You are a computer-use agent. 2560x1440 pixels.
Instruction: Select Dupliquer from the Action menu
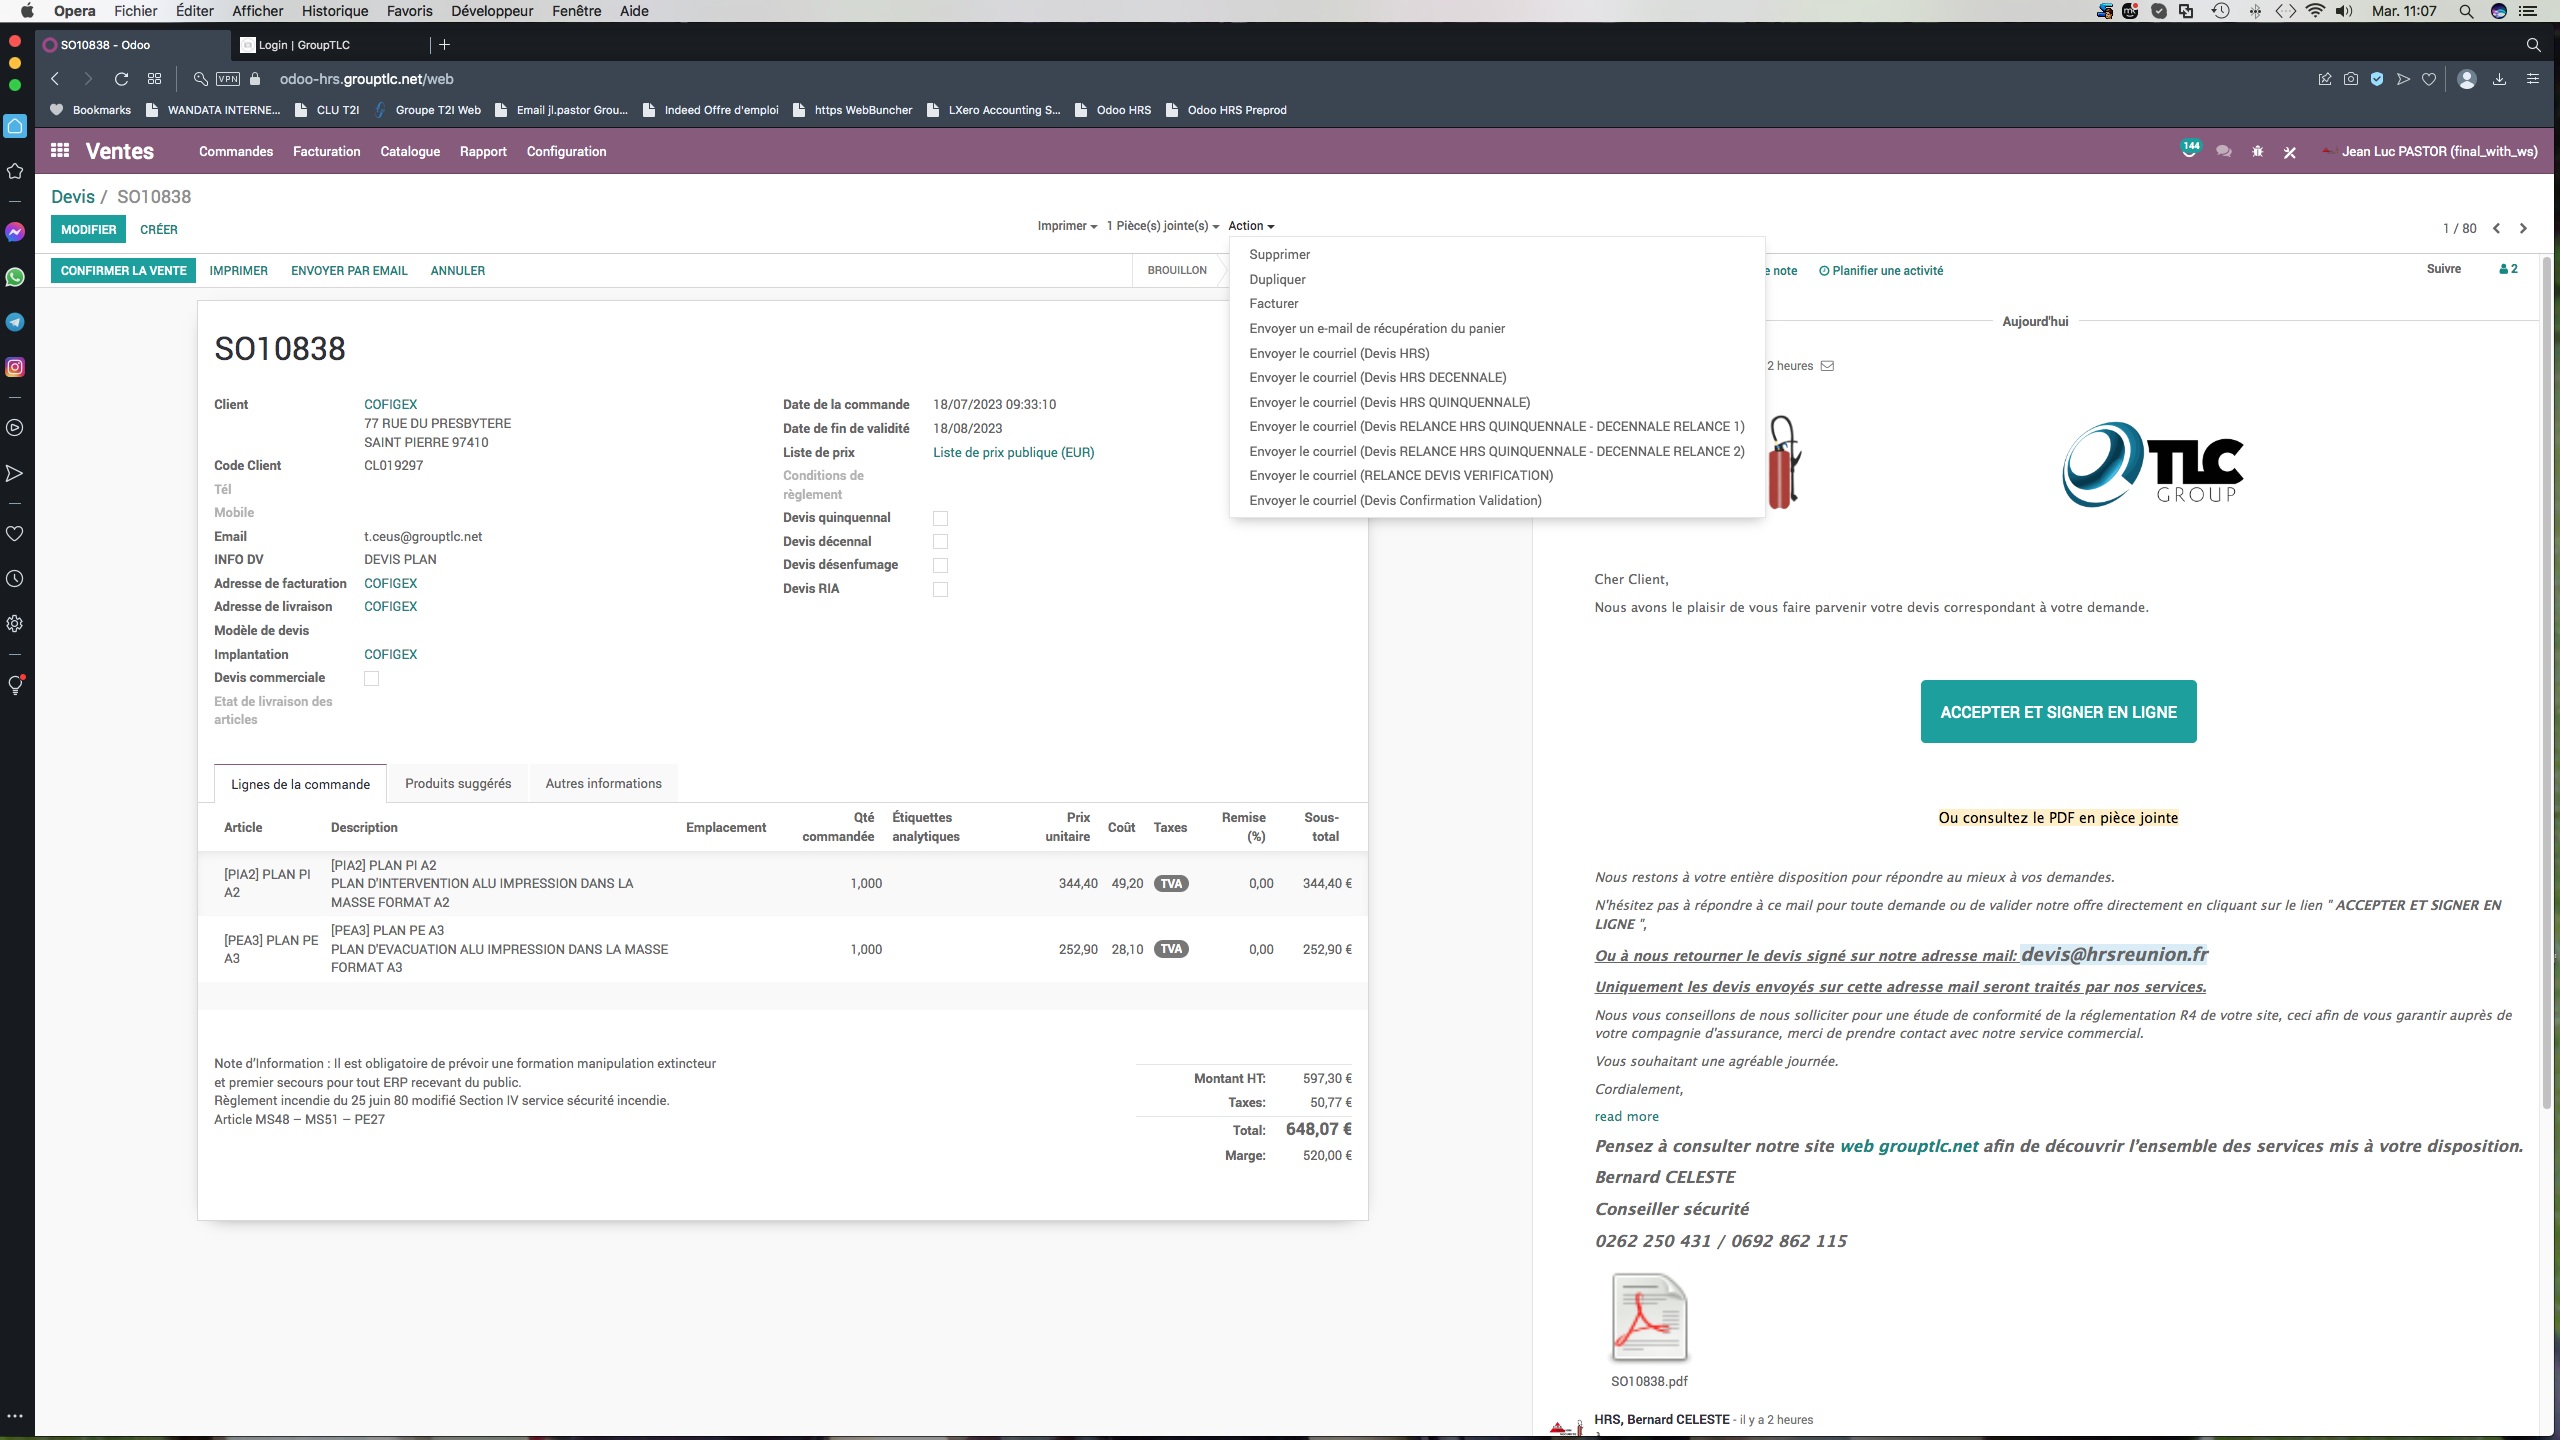(1277, 279)
